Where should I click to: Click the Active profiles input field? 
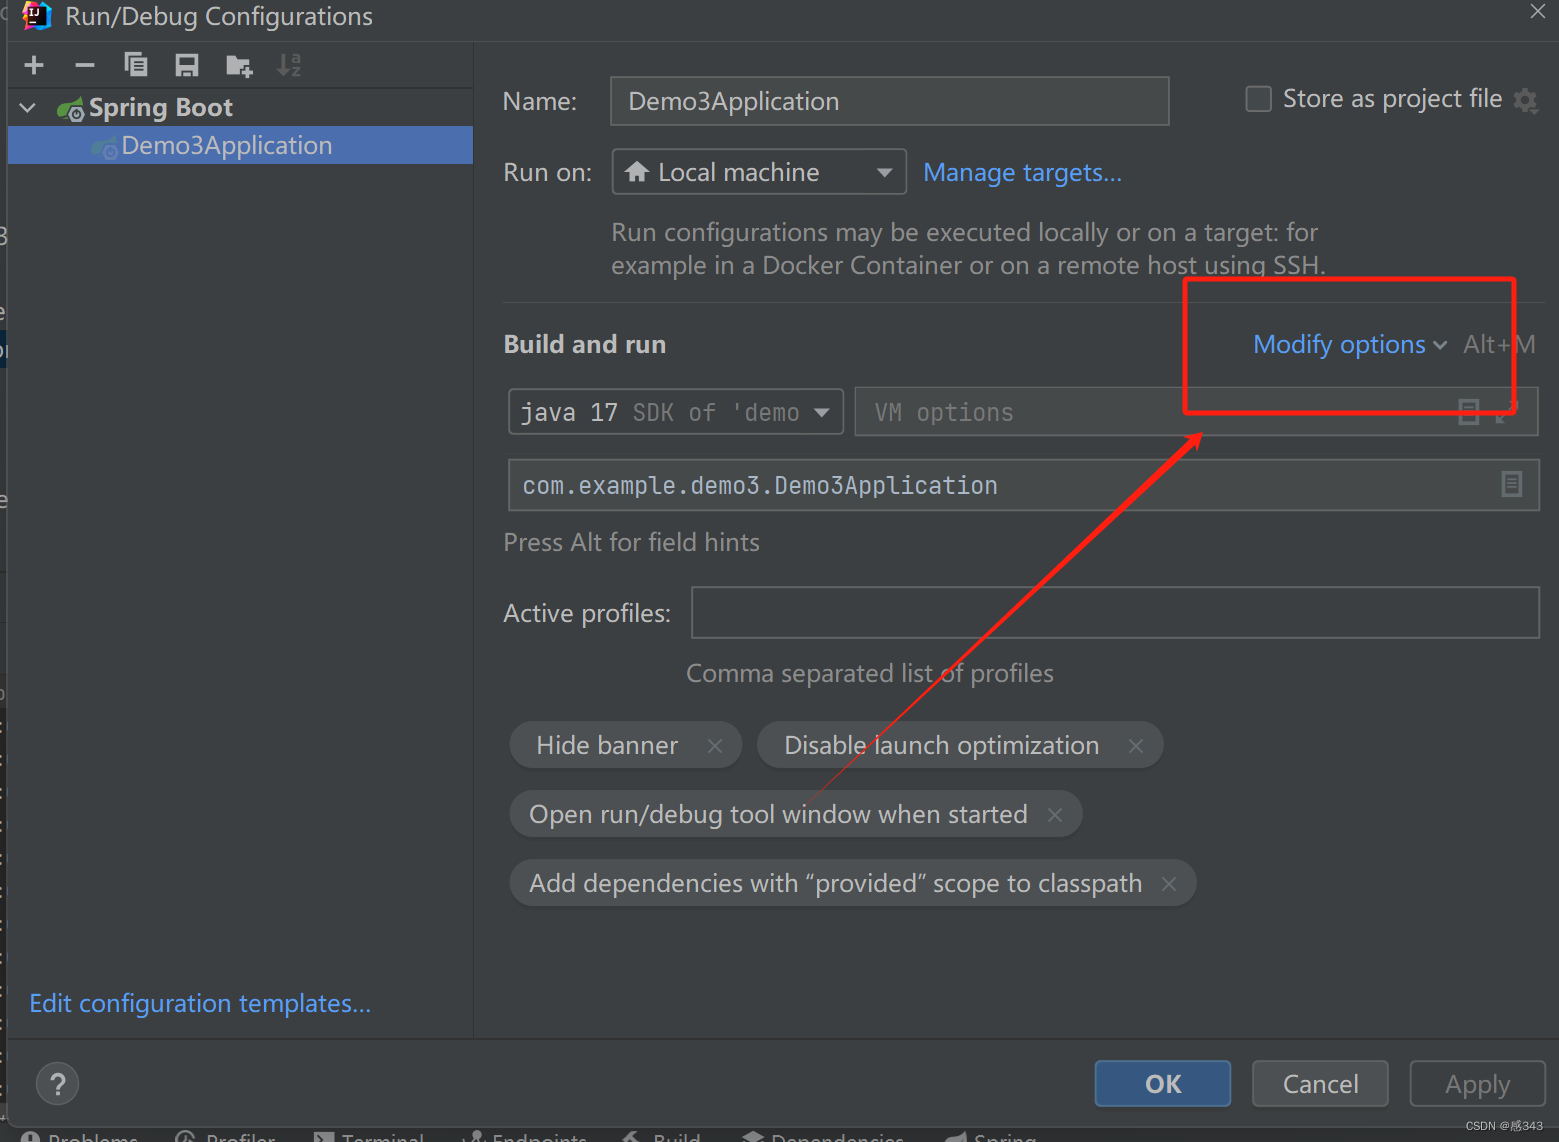pos(1113,612)
